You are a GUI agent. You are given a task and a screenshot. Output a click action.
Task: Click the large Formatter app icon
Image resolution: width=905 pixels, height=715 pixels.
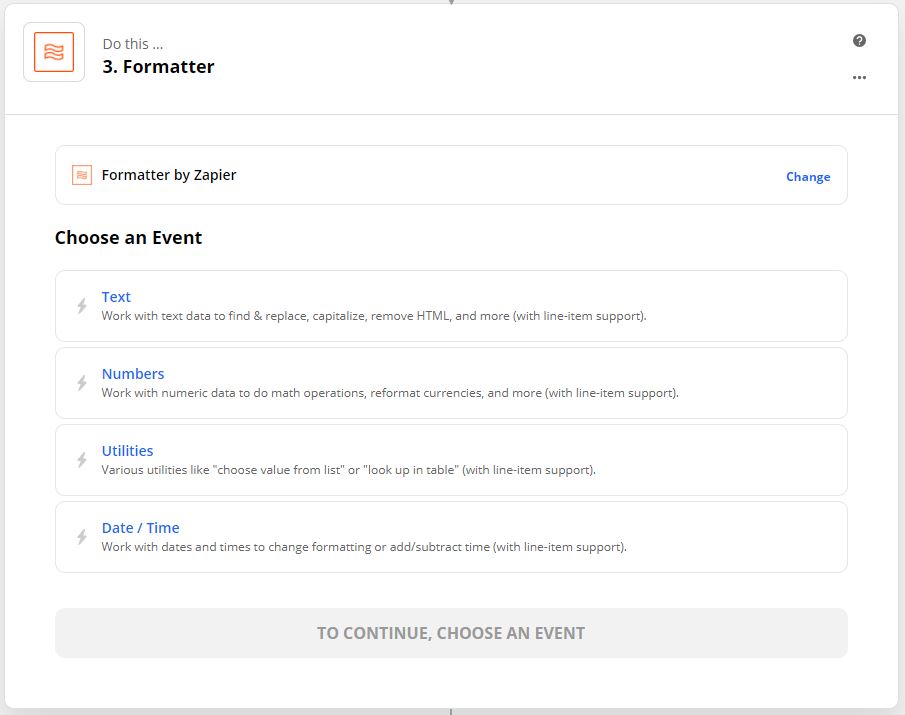(x=54, y=52)
